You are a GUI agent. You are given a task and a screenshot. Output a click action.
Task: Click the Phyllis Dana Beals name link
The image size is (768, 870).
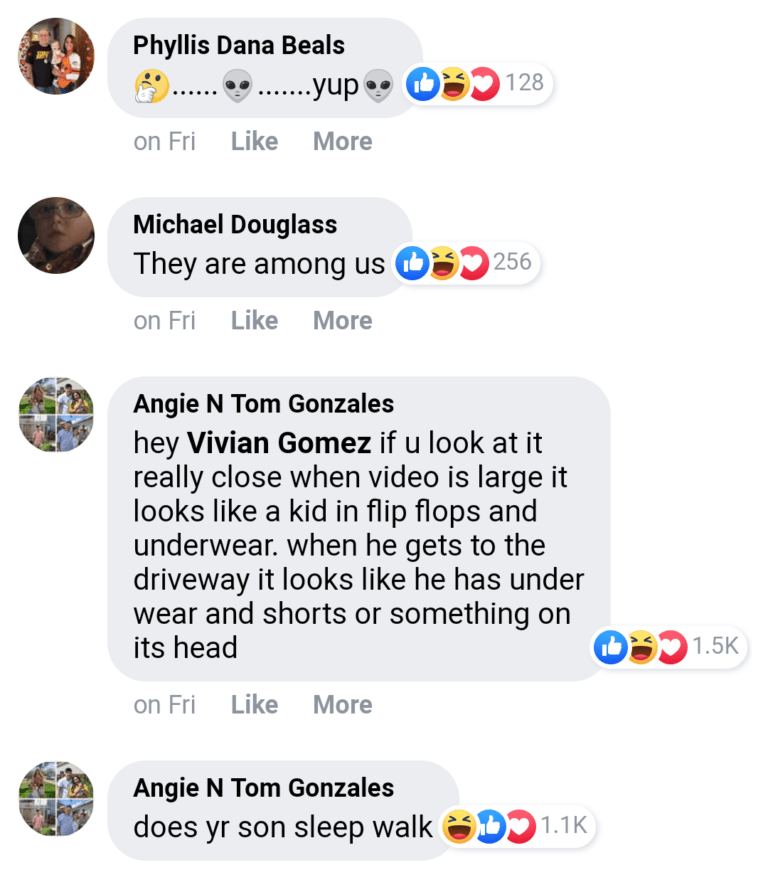(239, 45)
